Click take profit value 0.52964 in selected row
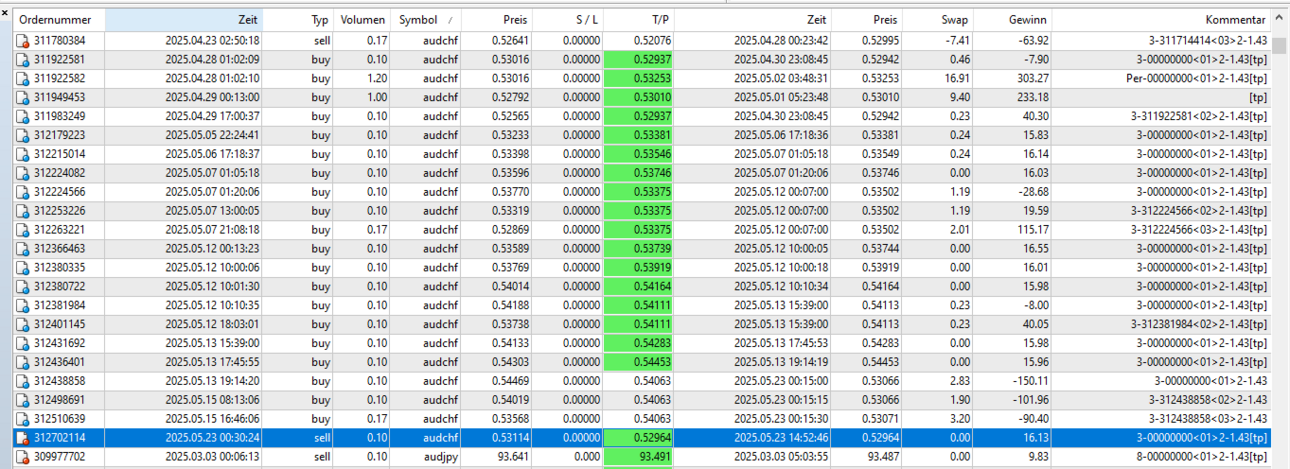The width and height of the screenshot is (1290, 469). tap(651, 438)
